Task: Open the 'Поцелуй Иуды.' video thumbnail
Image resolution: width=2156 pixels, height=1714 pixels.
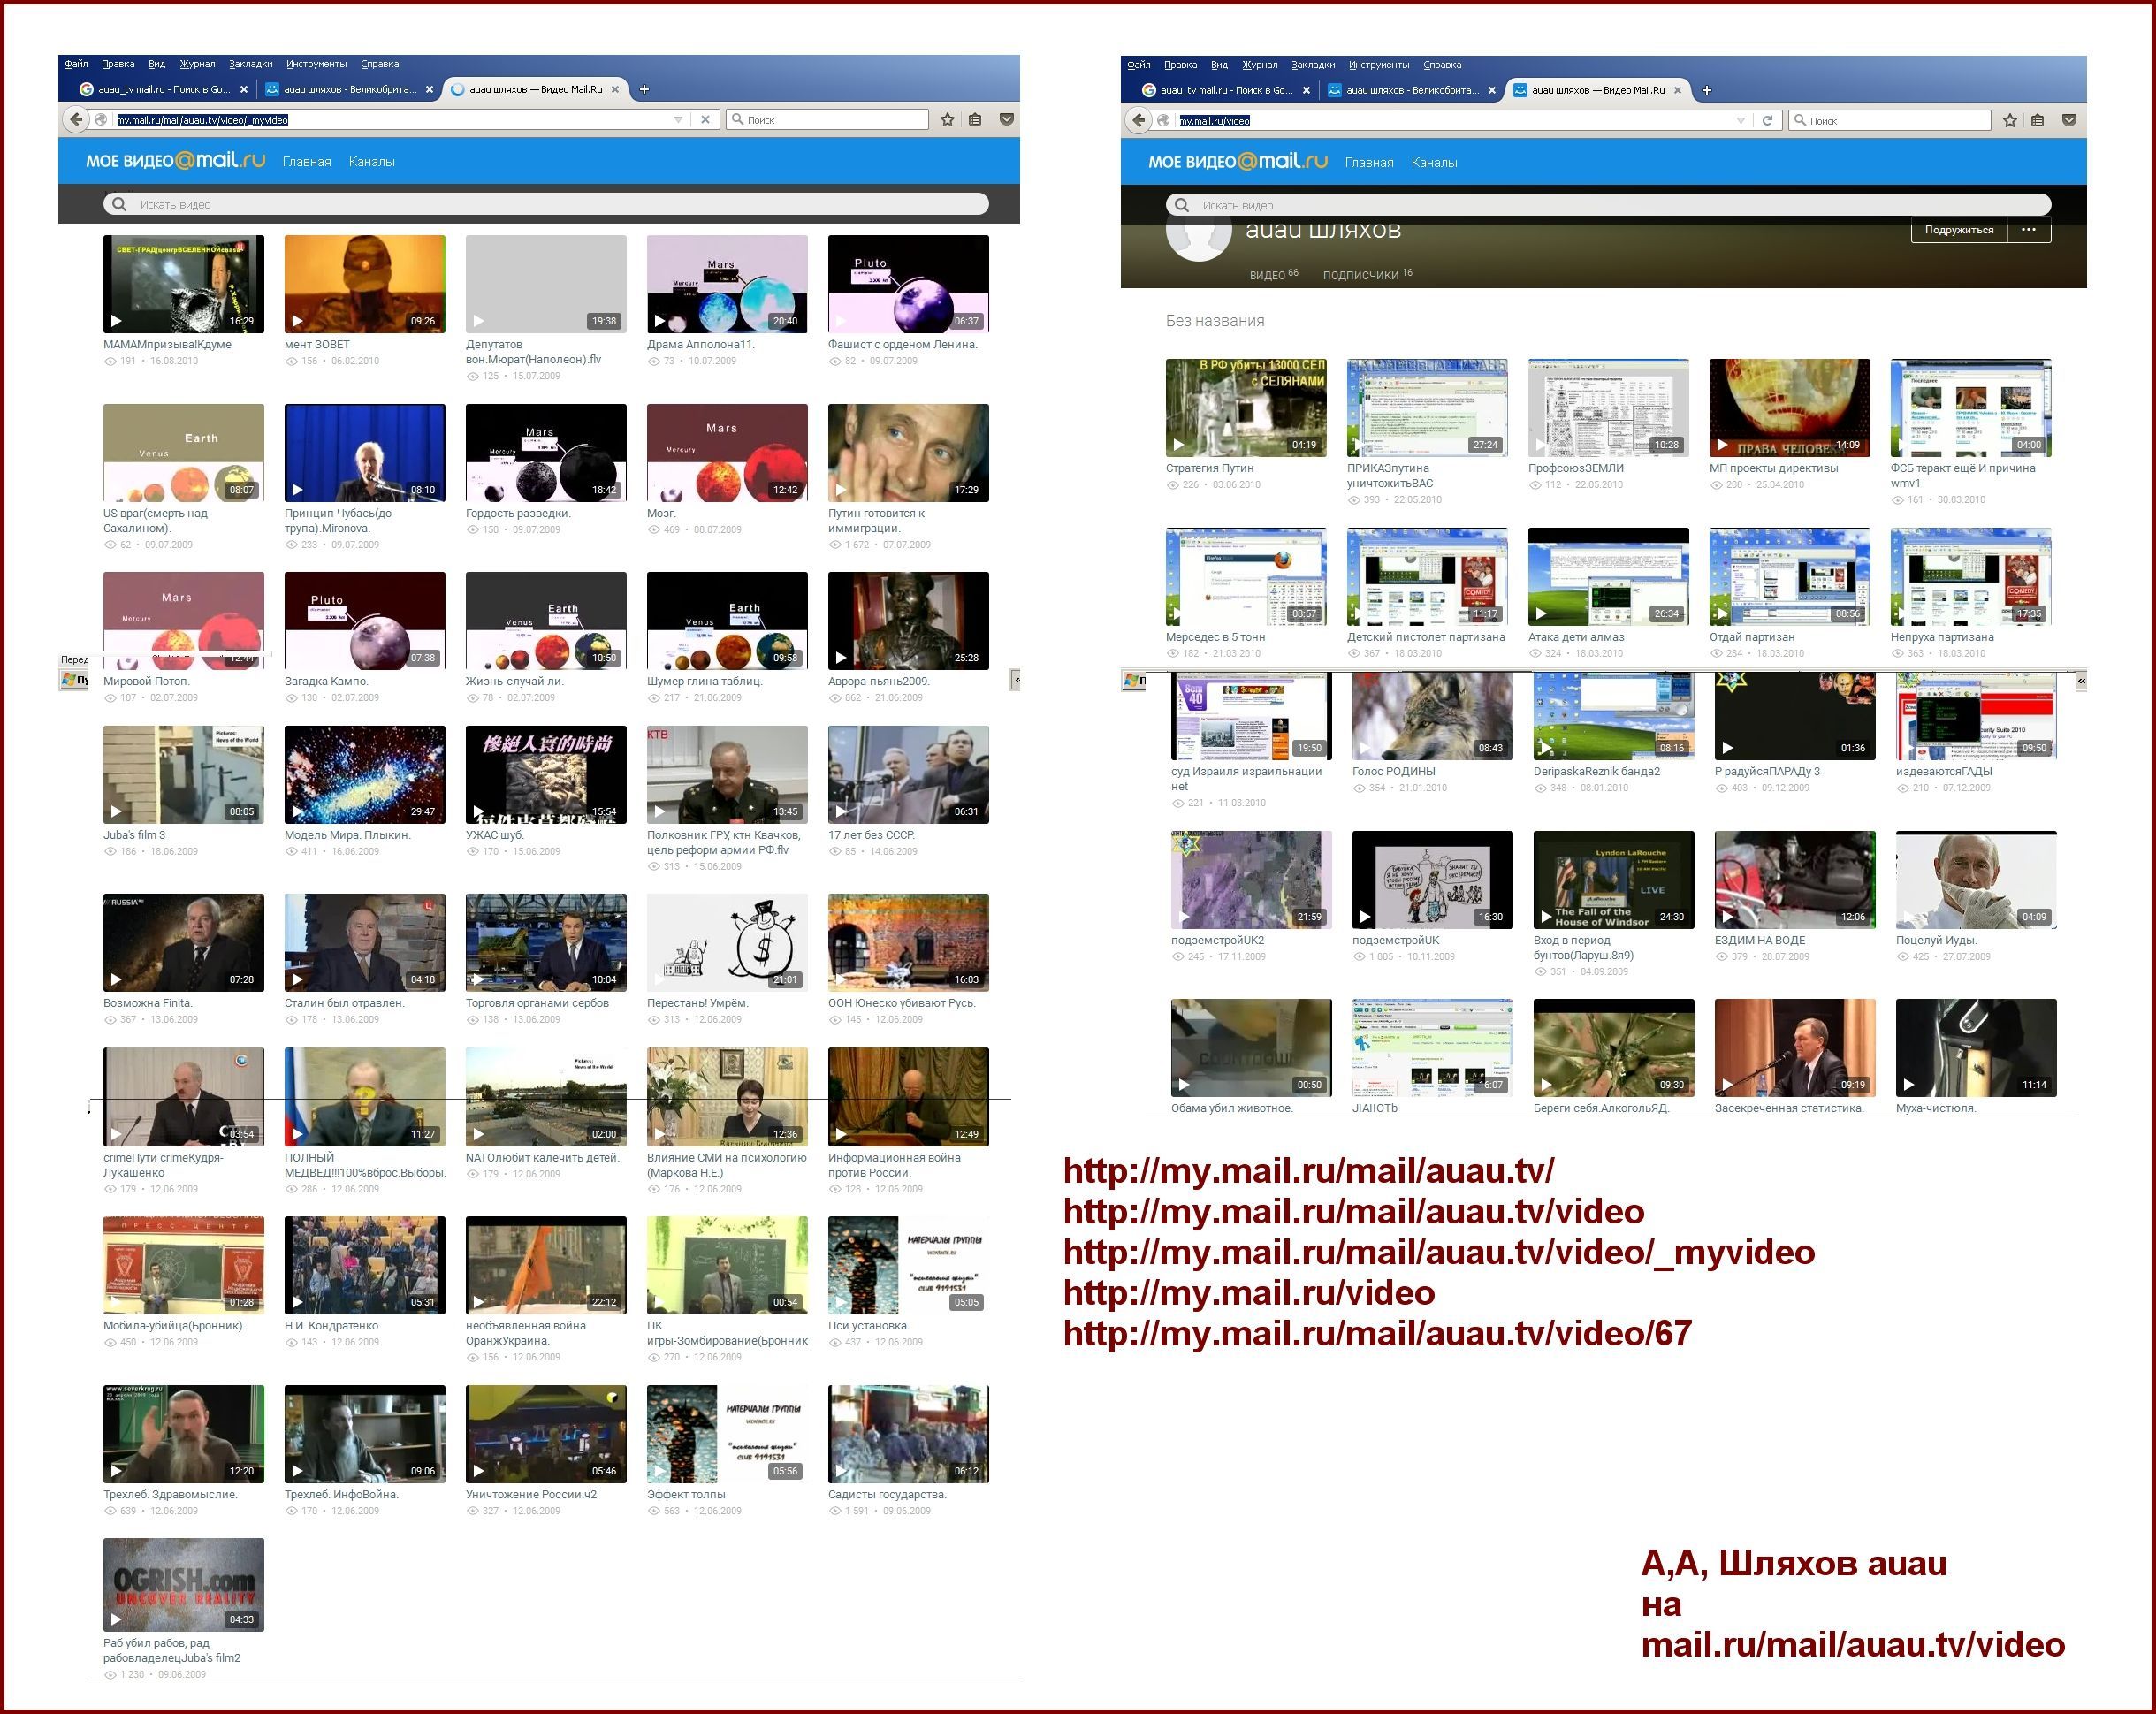Action: (1976, 880)
